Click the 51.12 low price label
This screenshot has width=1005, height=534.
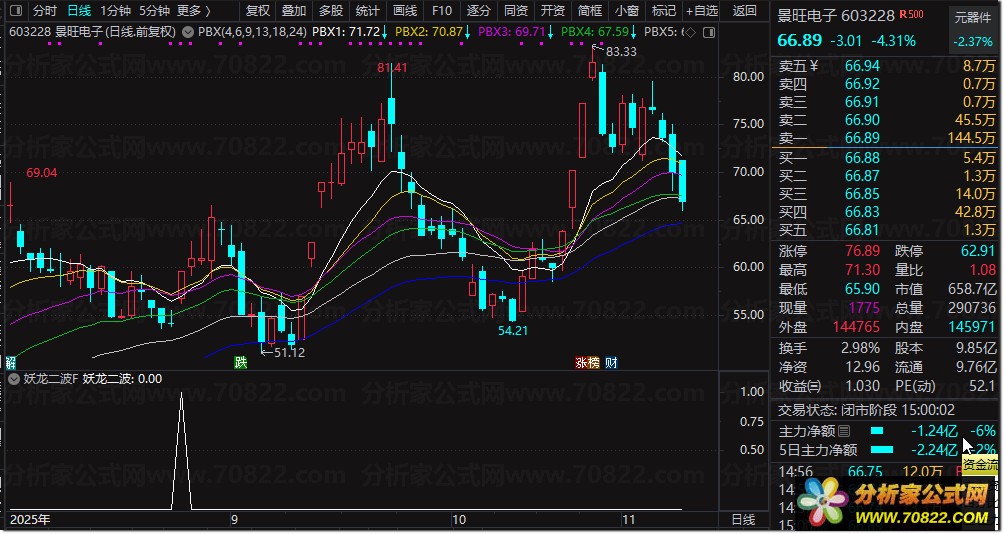pos(289,353)
